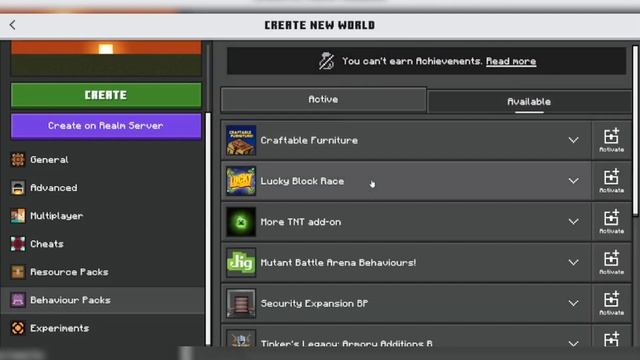Activate Tinker's Legacy Armory Additions pack
This screenshot has height=360, width=640.
point(611,337)
